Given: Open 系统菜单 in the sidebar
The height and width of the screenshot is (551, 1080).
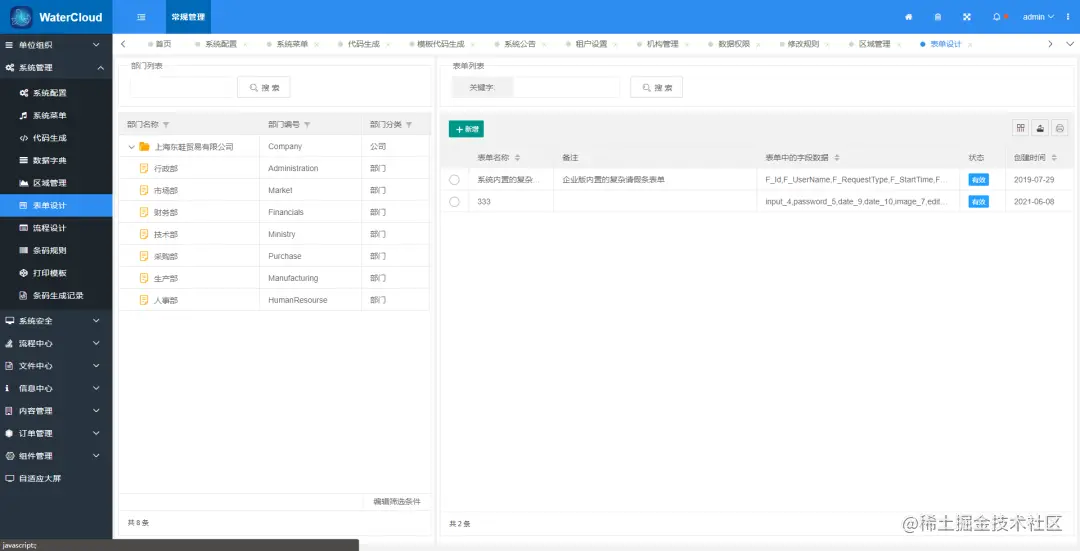Looking at the screenshot, I should coord(56,116).
